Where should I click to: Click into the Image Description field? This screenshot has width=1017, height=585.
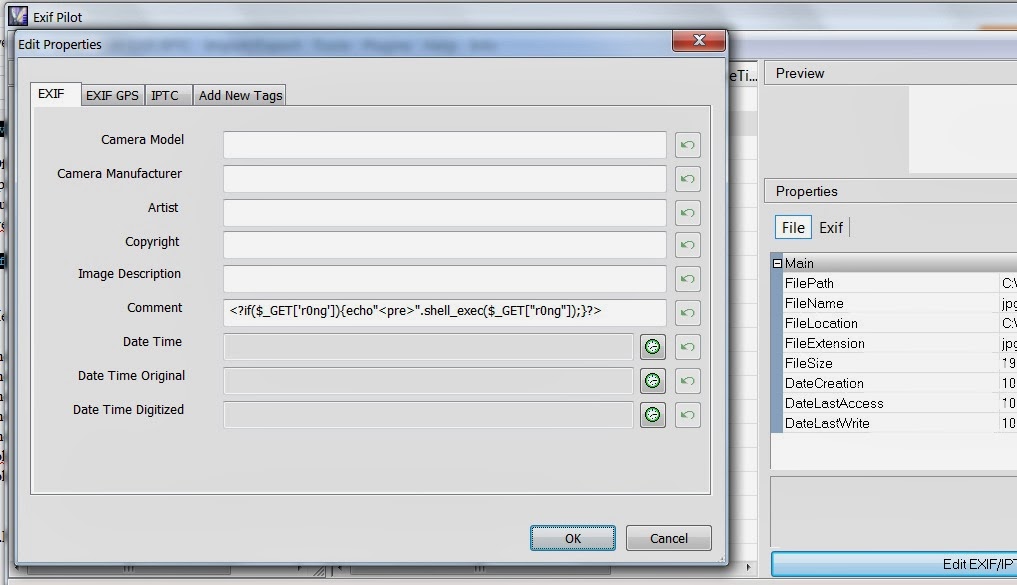[x=444, y=279]
